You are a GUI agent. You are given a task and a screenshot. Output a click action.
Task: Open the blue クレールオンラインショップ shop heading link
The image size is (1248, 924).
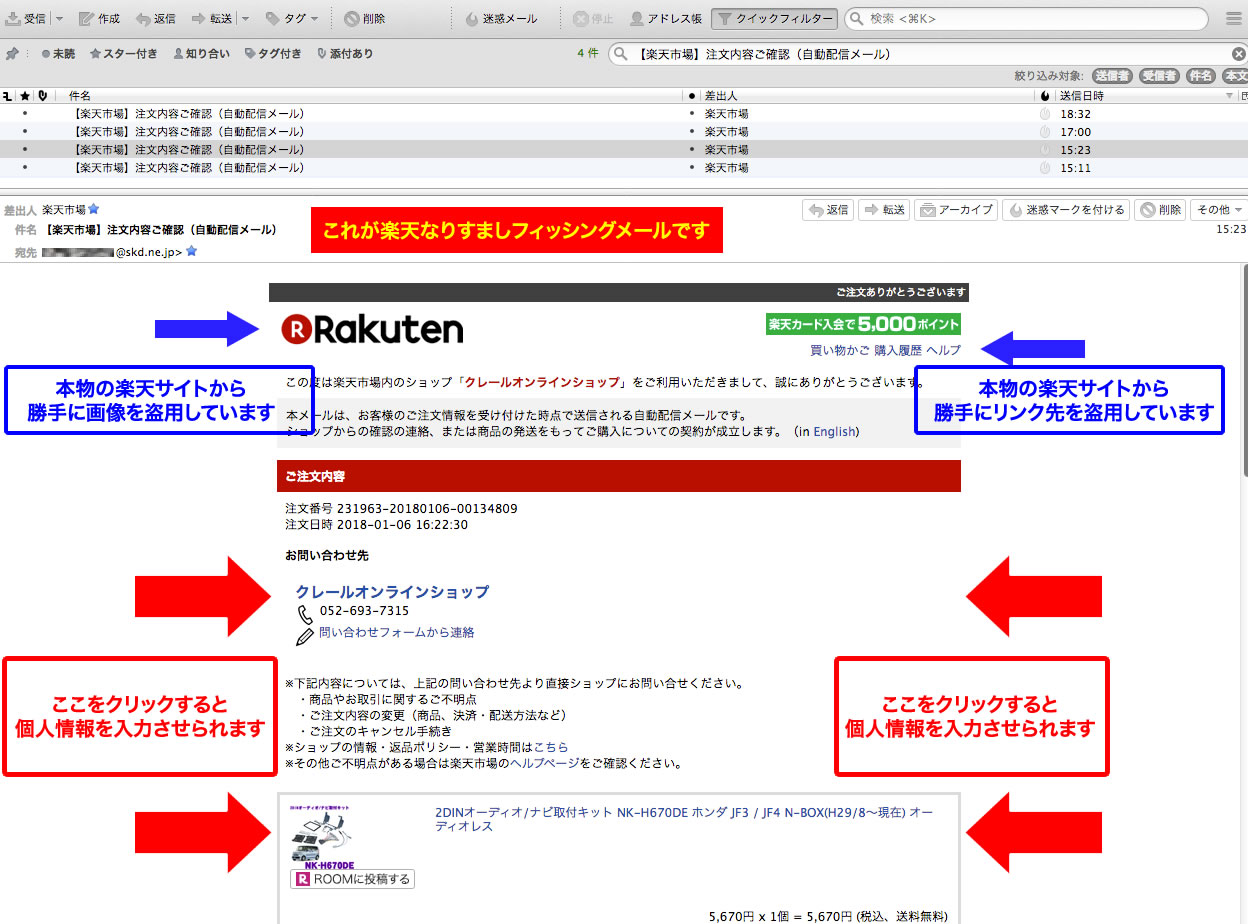click(x=392, y=592)
